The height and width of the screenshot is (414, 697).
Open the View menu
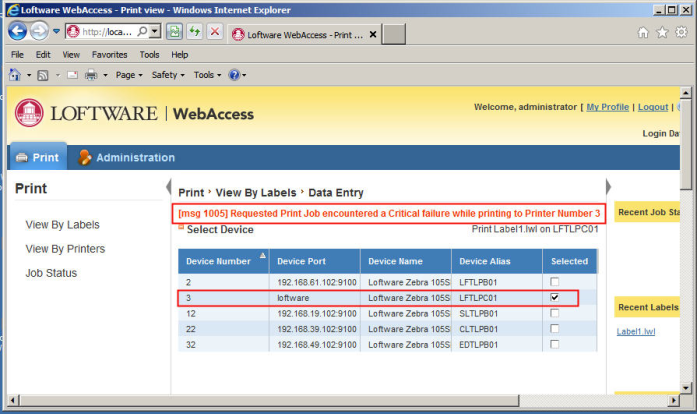point(71,55)
